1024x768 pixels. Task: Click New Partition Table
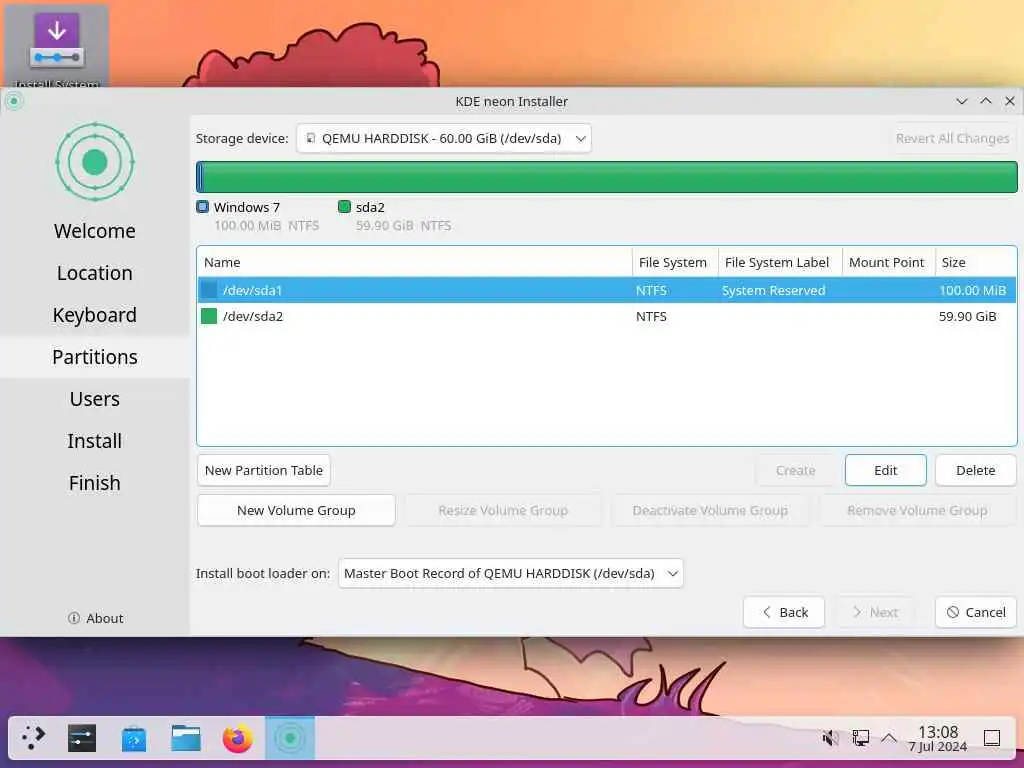click(x=264, y=470)
